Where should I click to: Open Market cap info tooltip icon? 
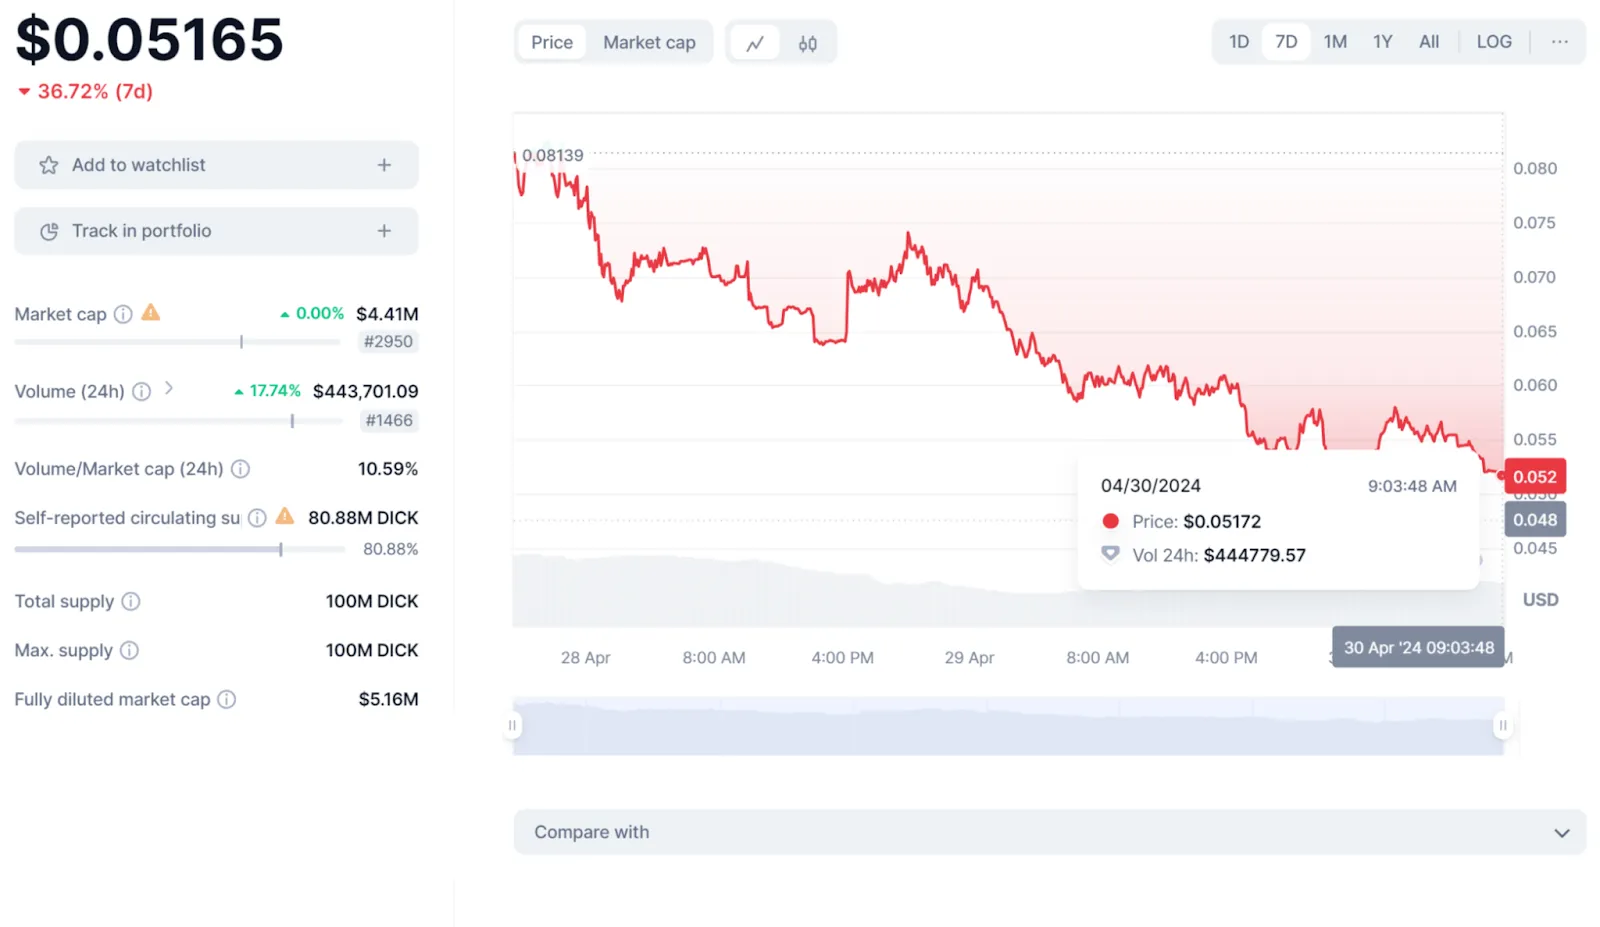pyautogui.click(x=123, y=314)
